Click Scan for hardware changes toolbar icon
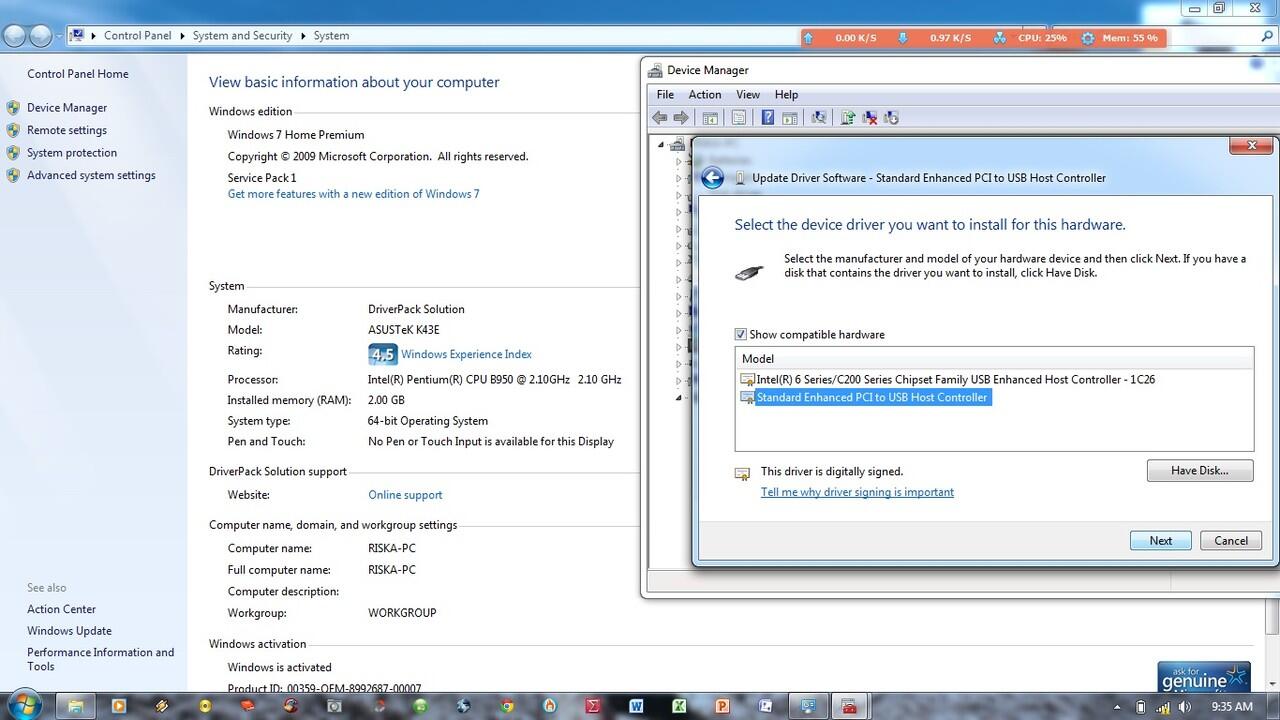The height and width of the screenshot is (720, 1280). coord(819,118)
